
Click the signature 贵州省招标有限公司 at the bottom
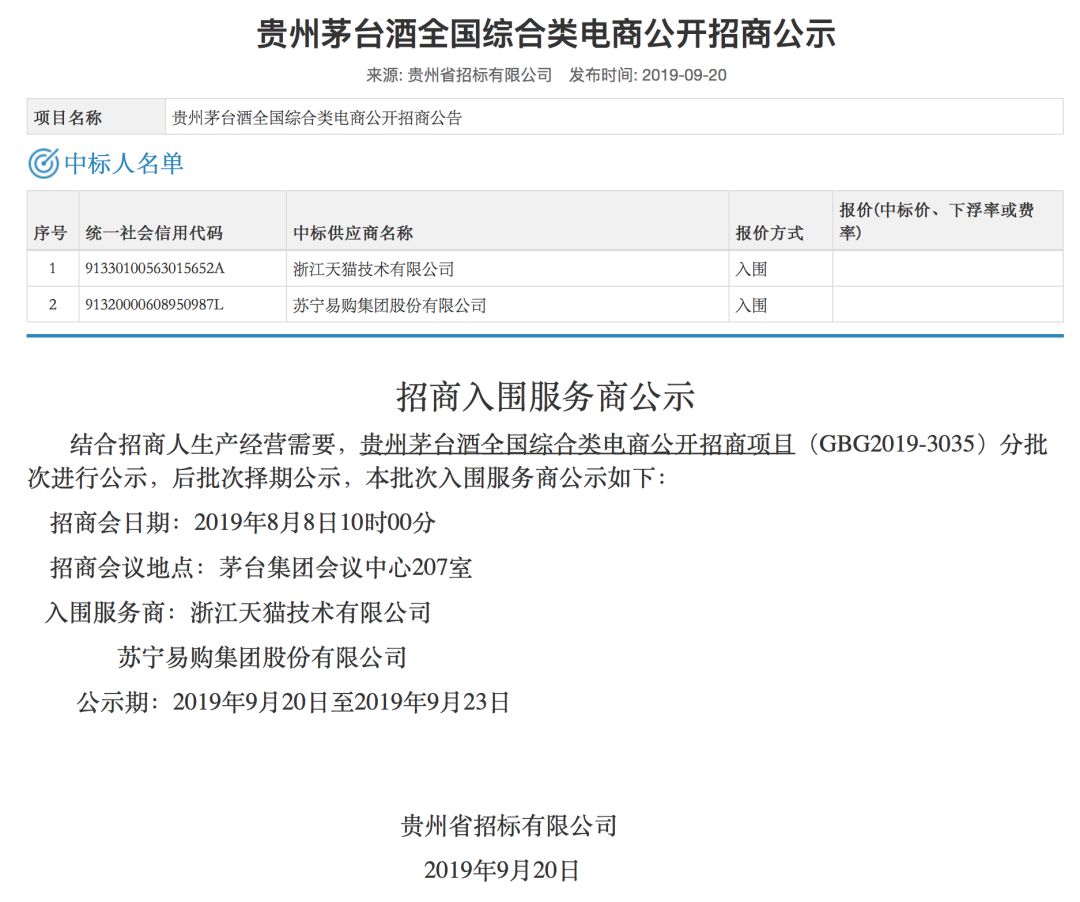[509, 825]
